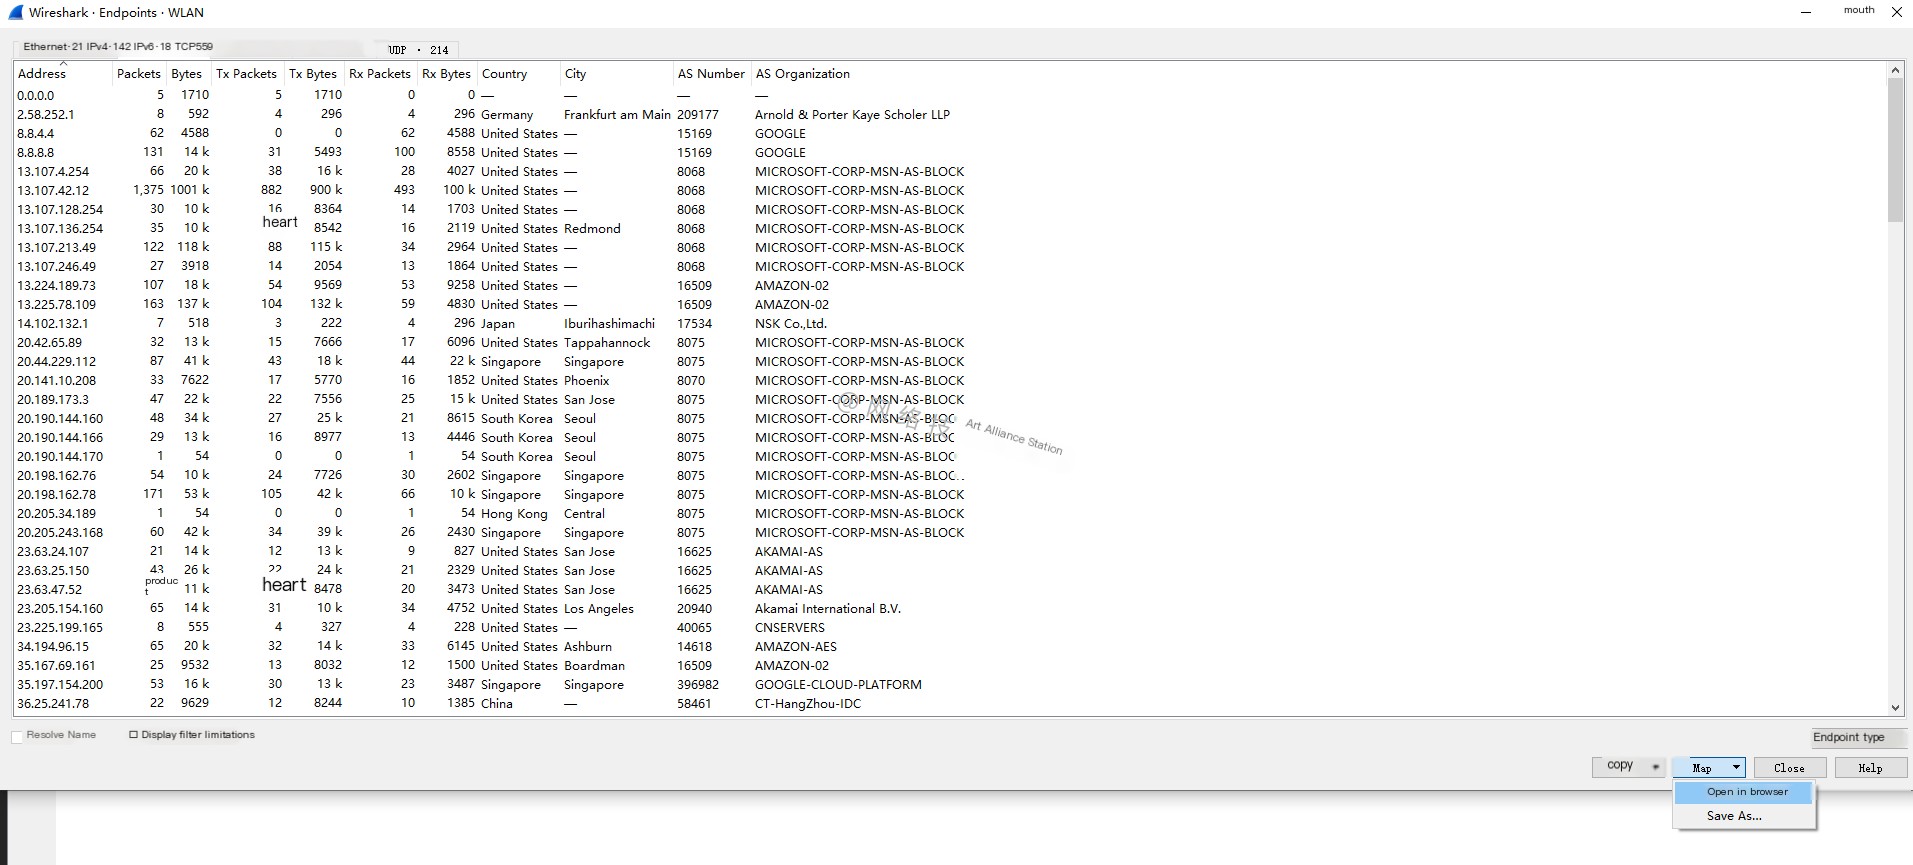Image resolution: width=1913 pixels, height=865 pixels.
Task: Click the AMAZON-AES organization cell
Action: pos(796,646)
